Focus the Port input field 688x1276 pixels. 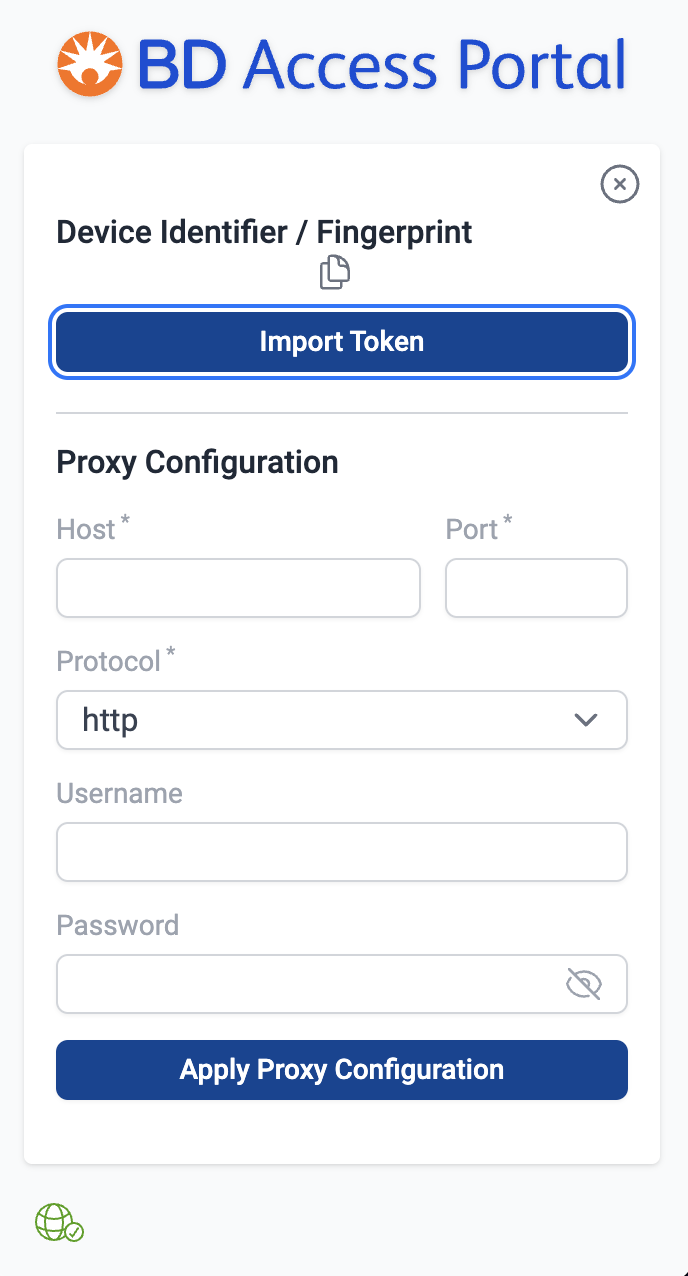click(x=536, y=588)
